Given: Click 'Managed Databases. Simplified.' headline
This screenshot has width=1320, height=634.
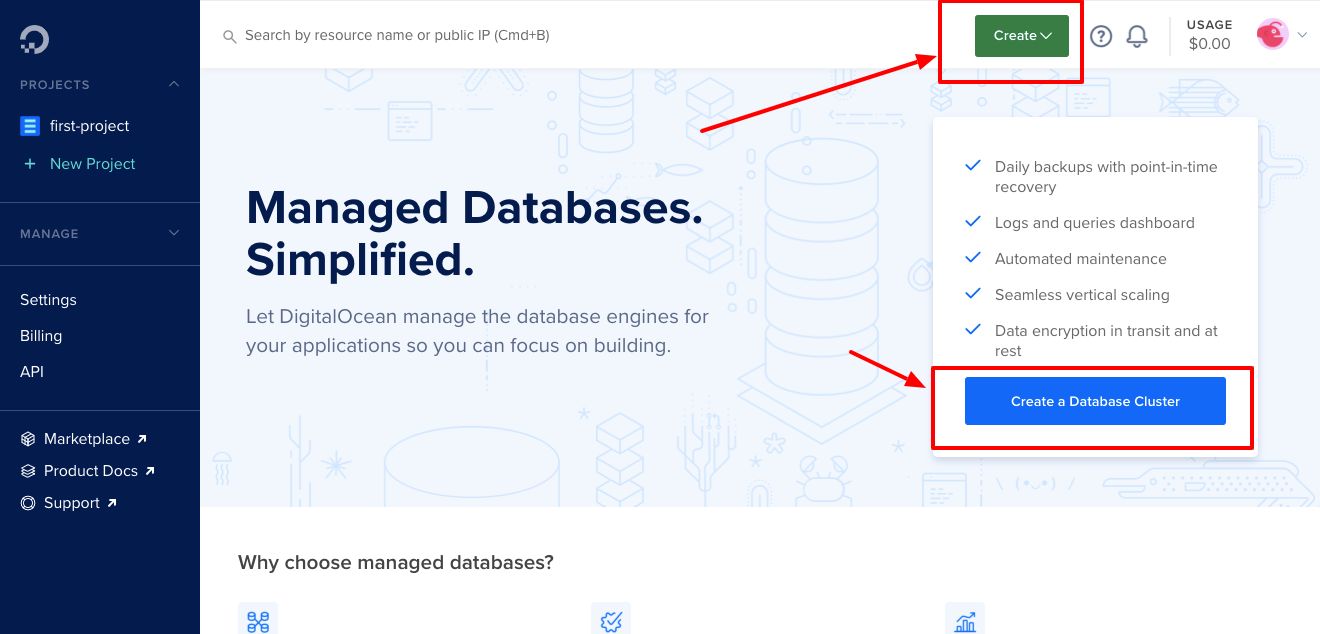Looking at the screenshot, I should 474,233.
